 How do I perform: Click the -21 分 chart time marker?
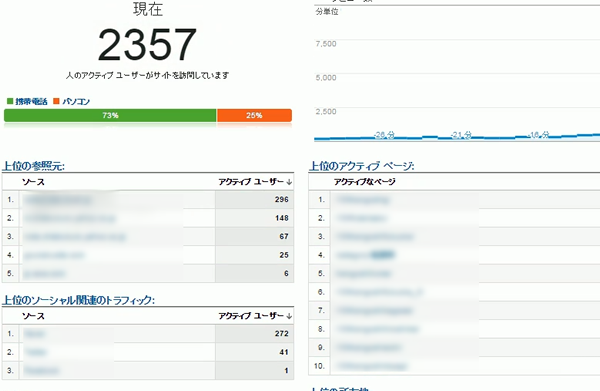(462, 135)
